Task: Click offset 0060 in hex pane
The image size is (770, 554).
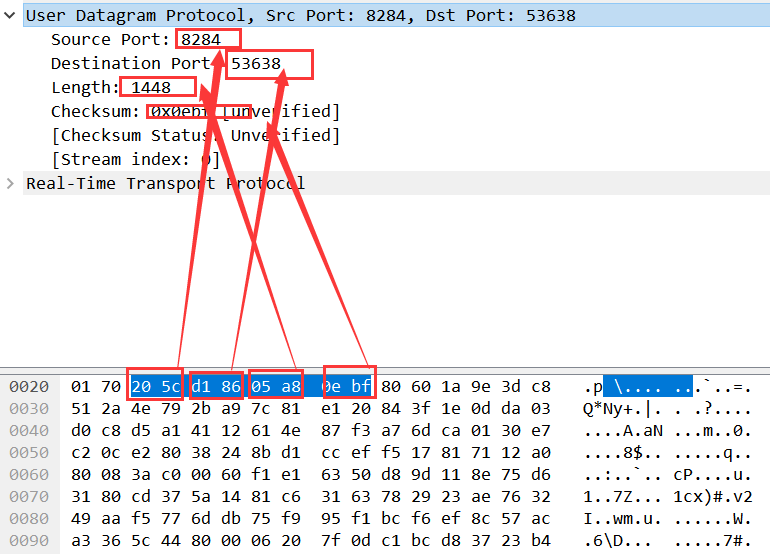Action: click(29, 474)
